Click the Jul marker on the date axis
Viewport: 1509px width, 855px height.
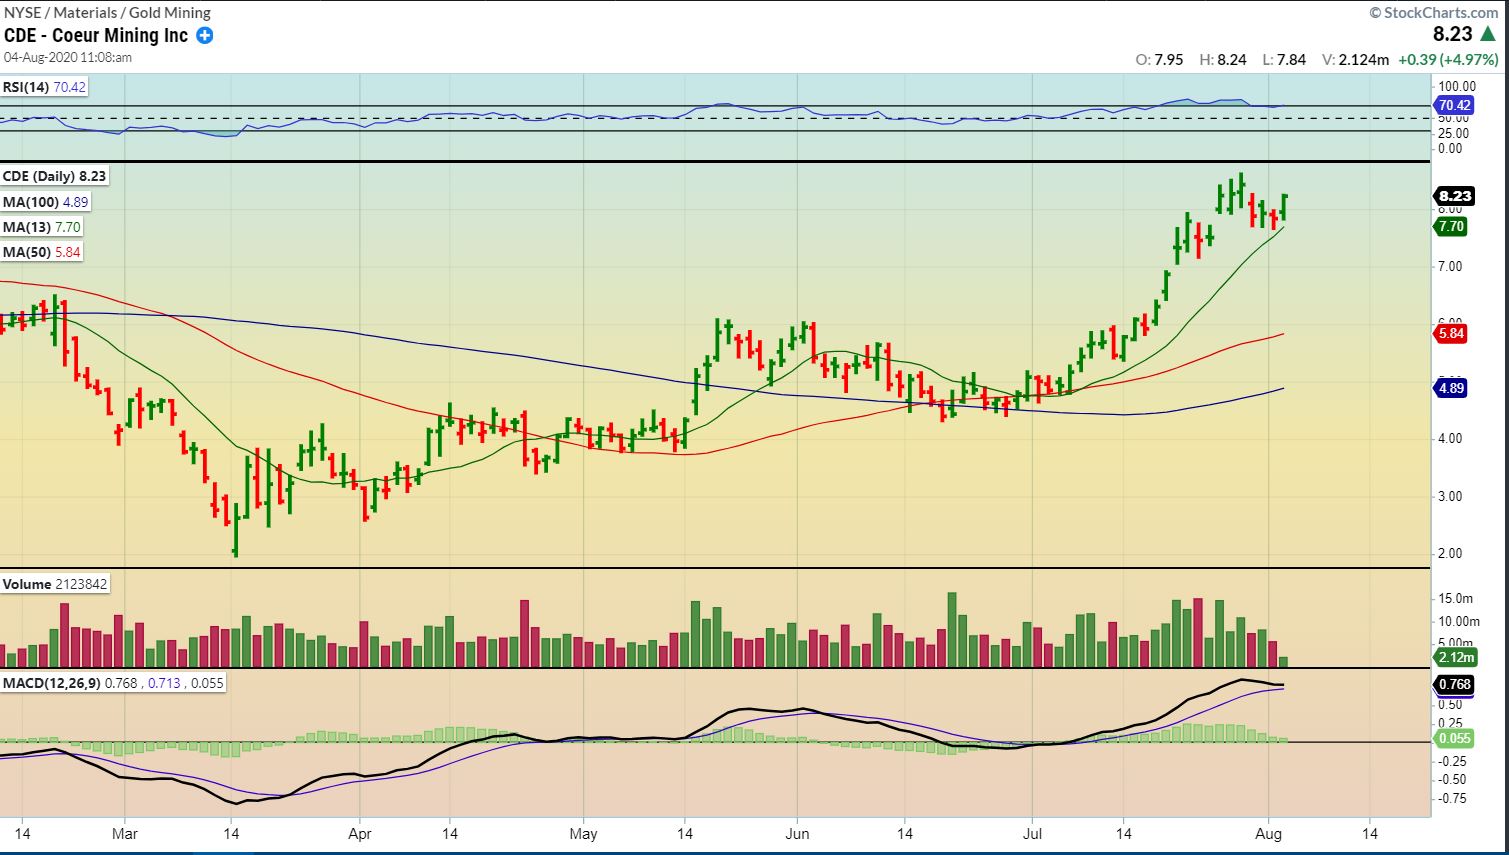tap(1031, 833)
